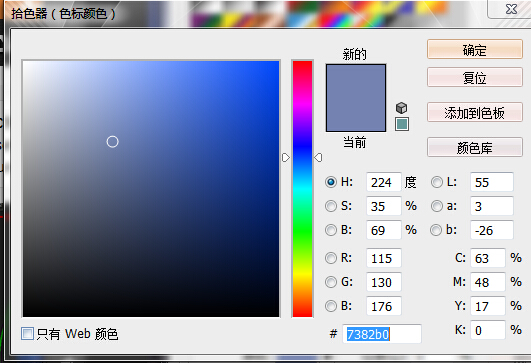Screen dimensions: 531x363
Task: Click the 度 unit label beside hue
Action: (410, 182)
